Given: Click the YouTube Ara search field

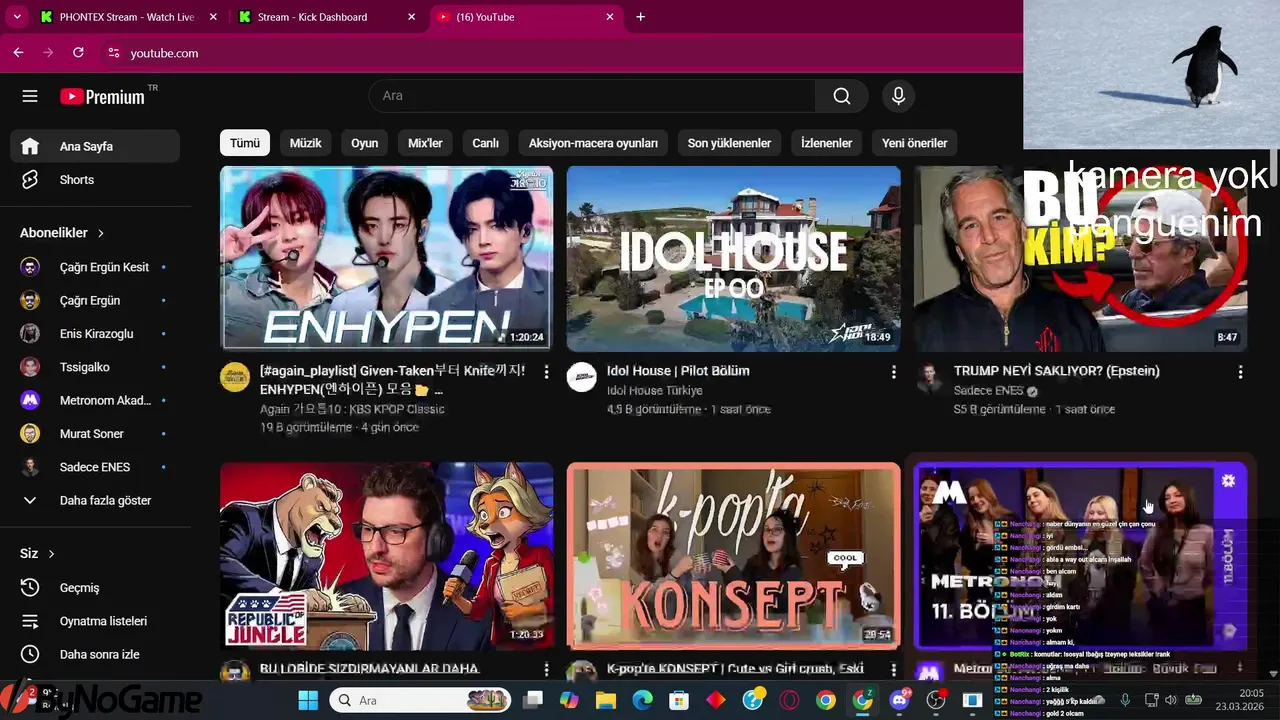Looking at the screenshot, I should (592, 96).
